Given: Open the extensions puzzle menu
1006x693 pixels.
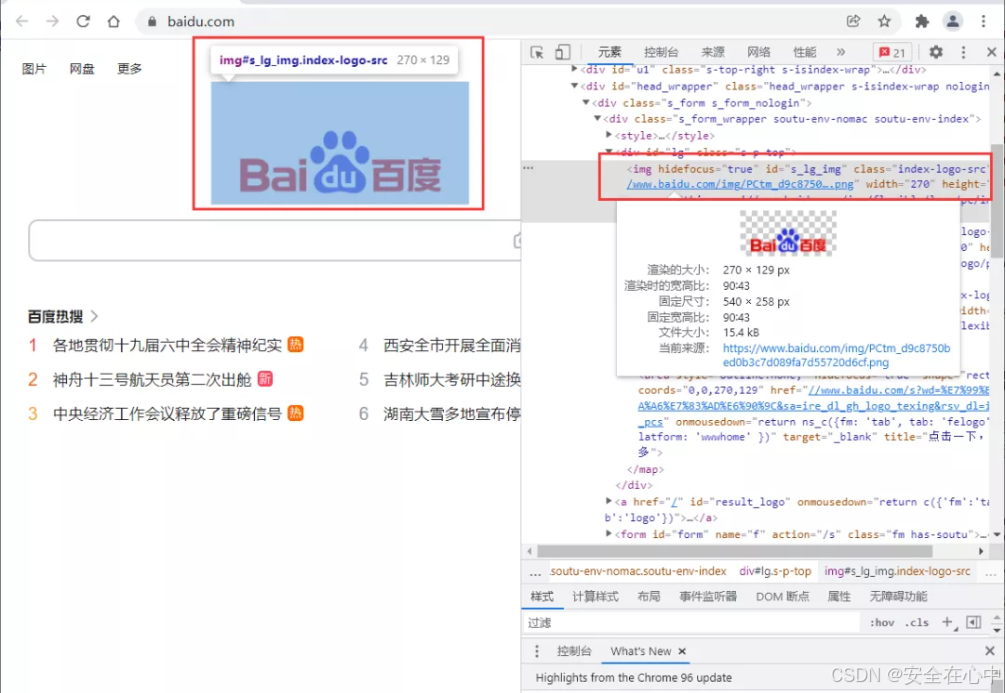Looking at the screenshot, I should 922,21.
